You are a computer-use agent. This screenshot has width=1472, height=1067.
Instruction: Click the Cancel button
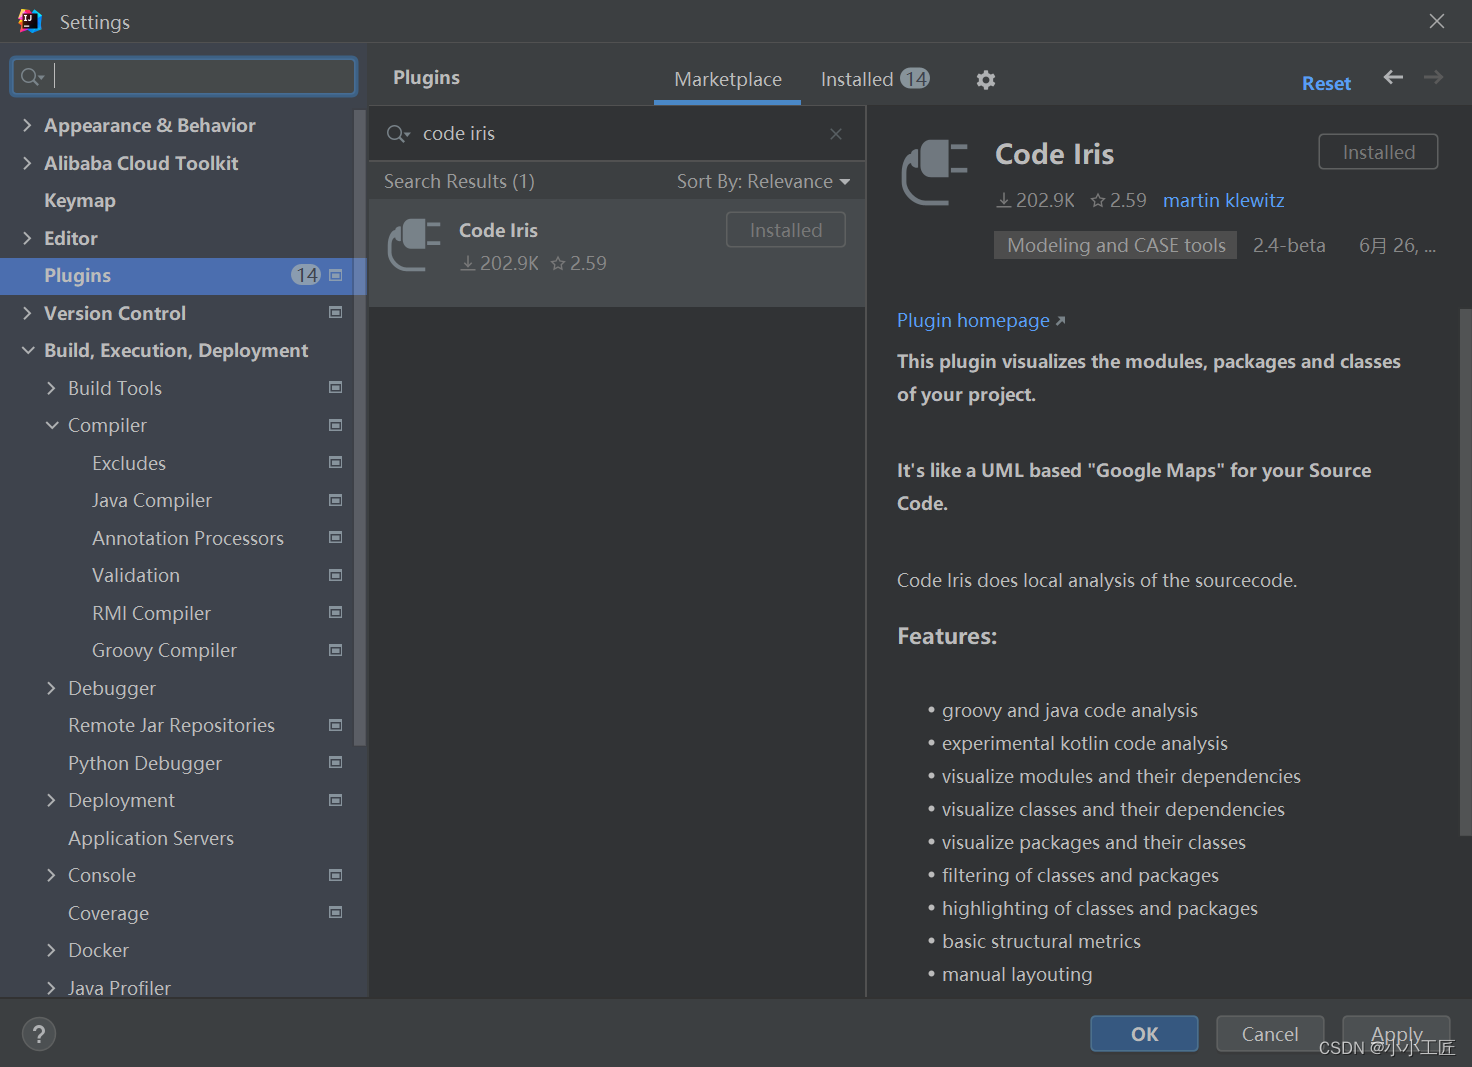1270,1034
